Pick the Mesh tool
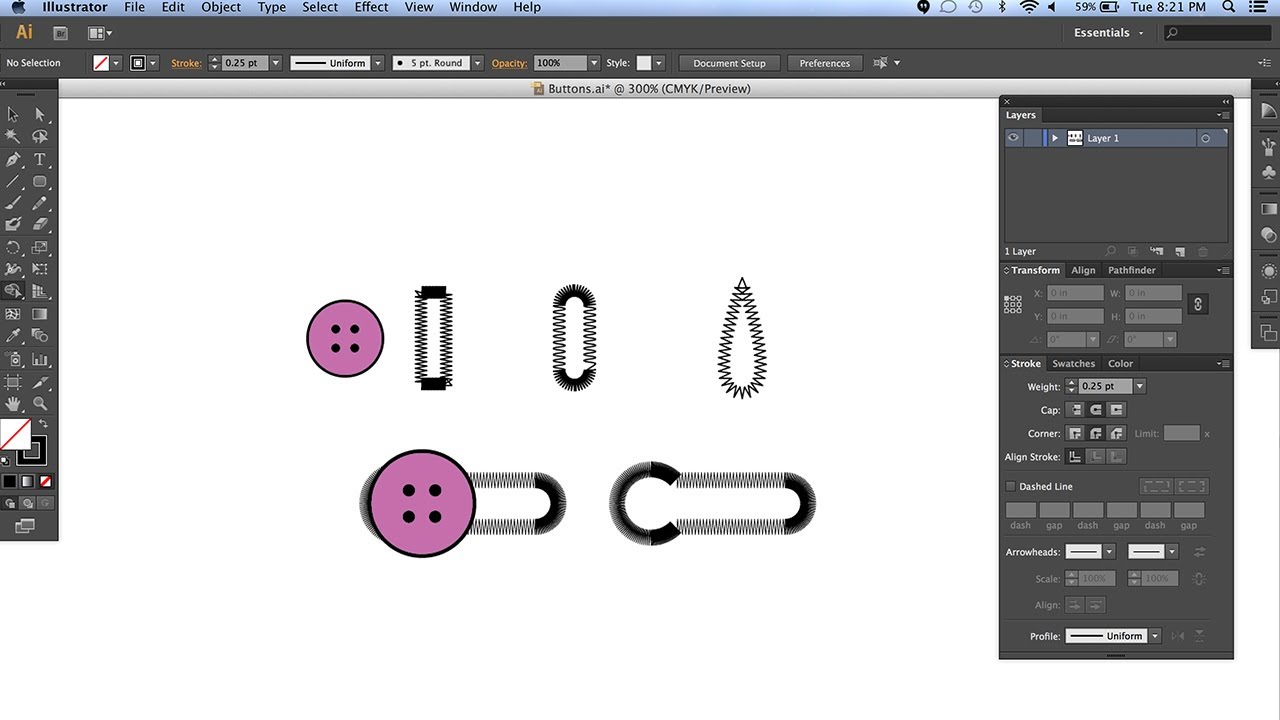The width and height of the screenshot is (1280, 720). coord(13,314)
